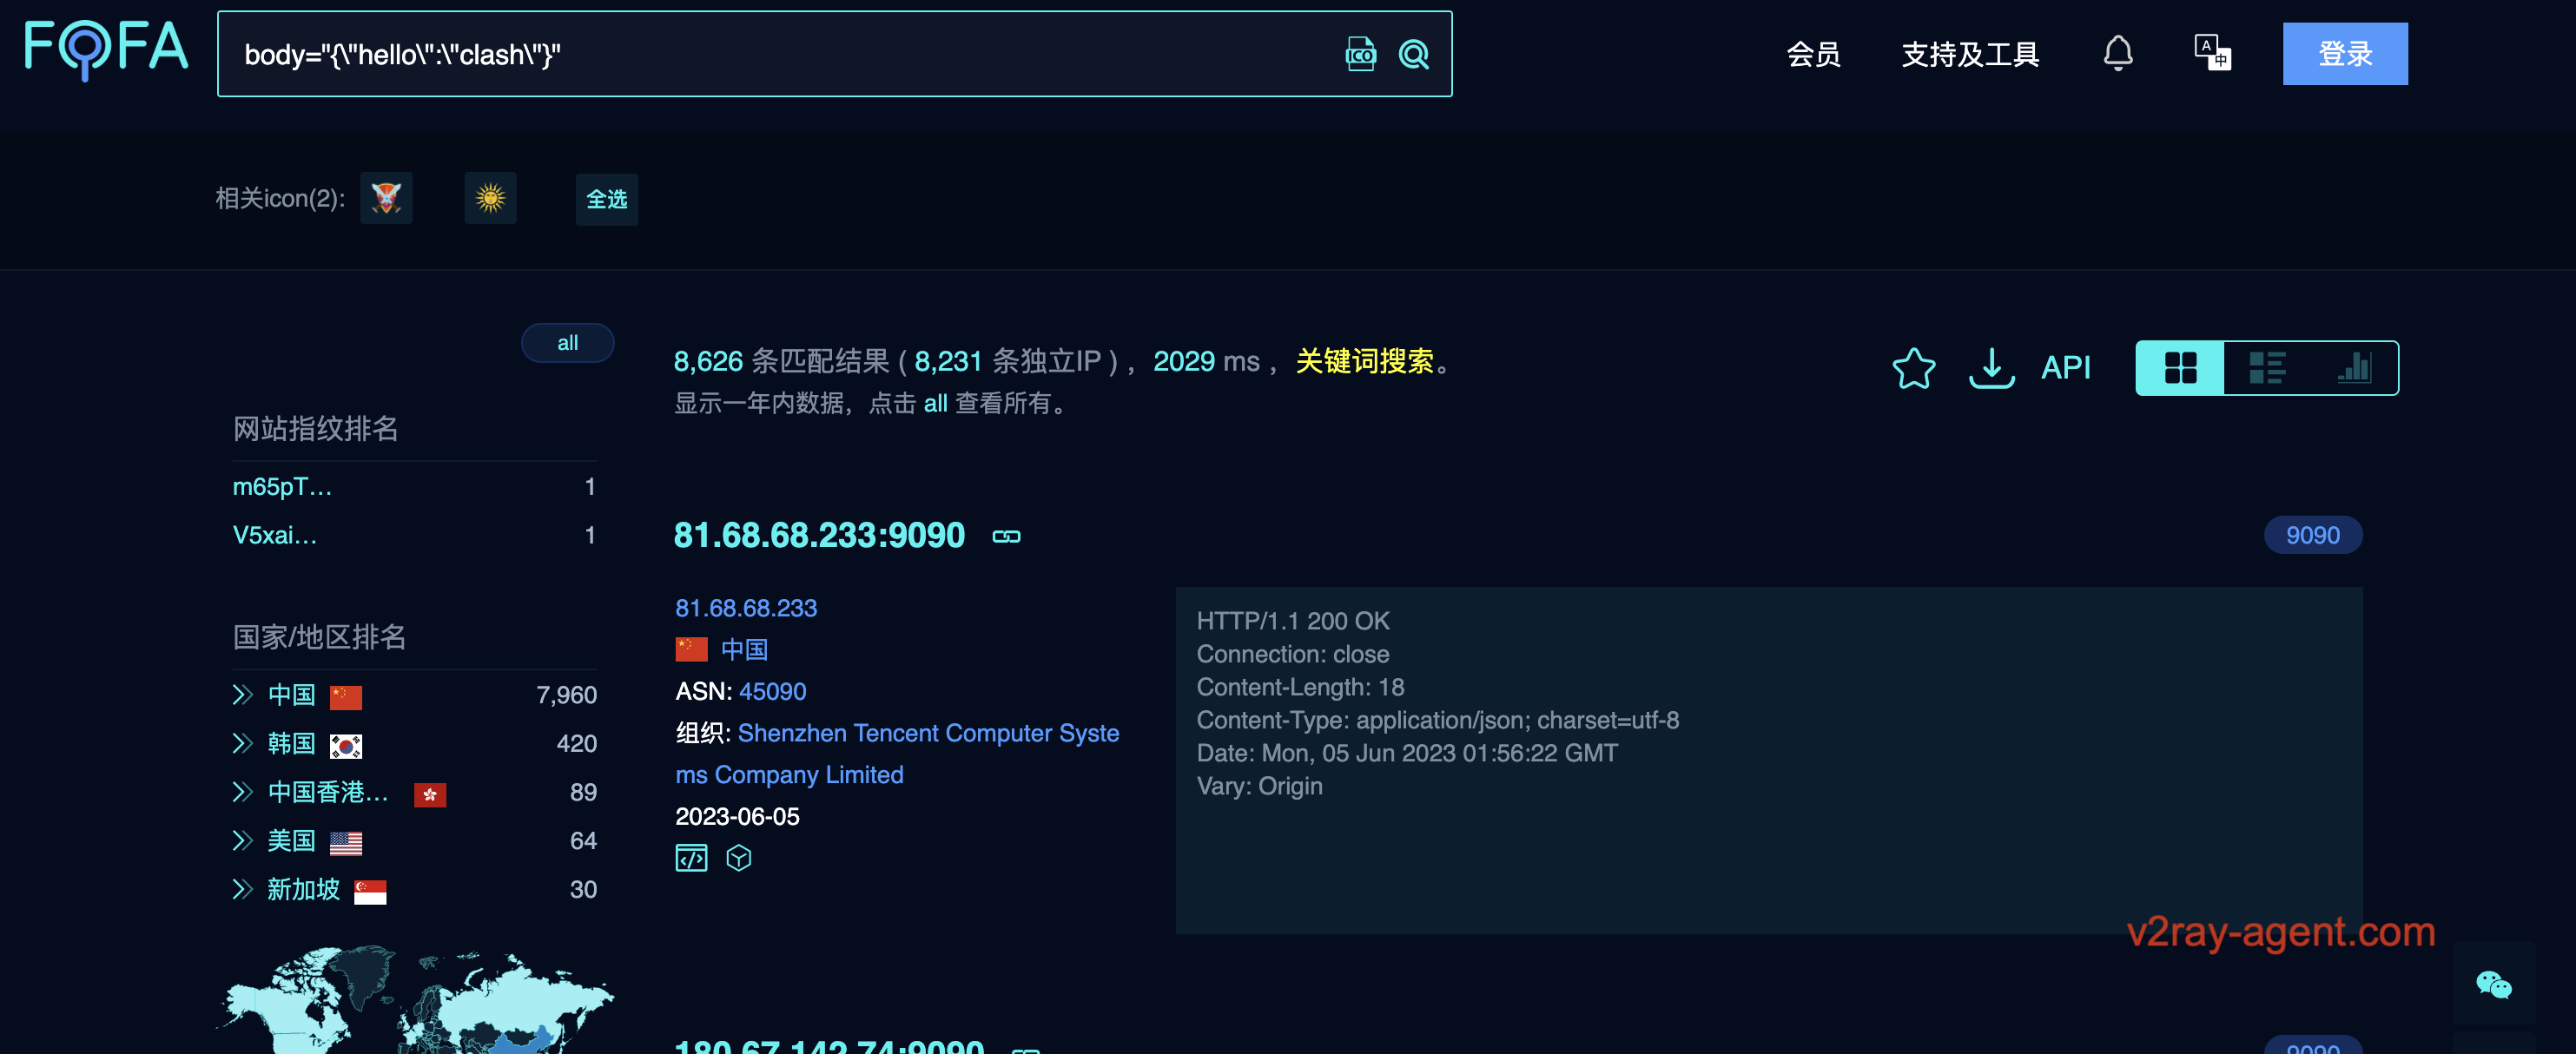2576x1054 pixels.
Task: Click the HTTP response header panel
Action: [1768, 760]
